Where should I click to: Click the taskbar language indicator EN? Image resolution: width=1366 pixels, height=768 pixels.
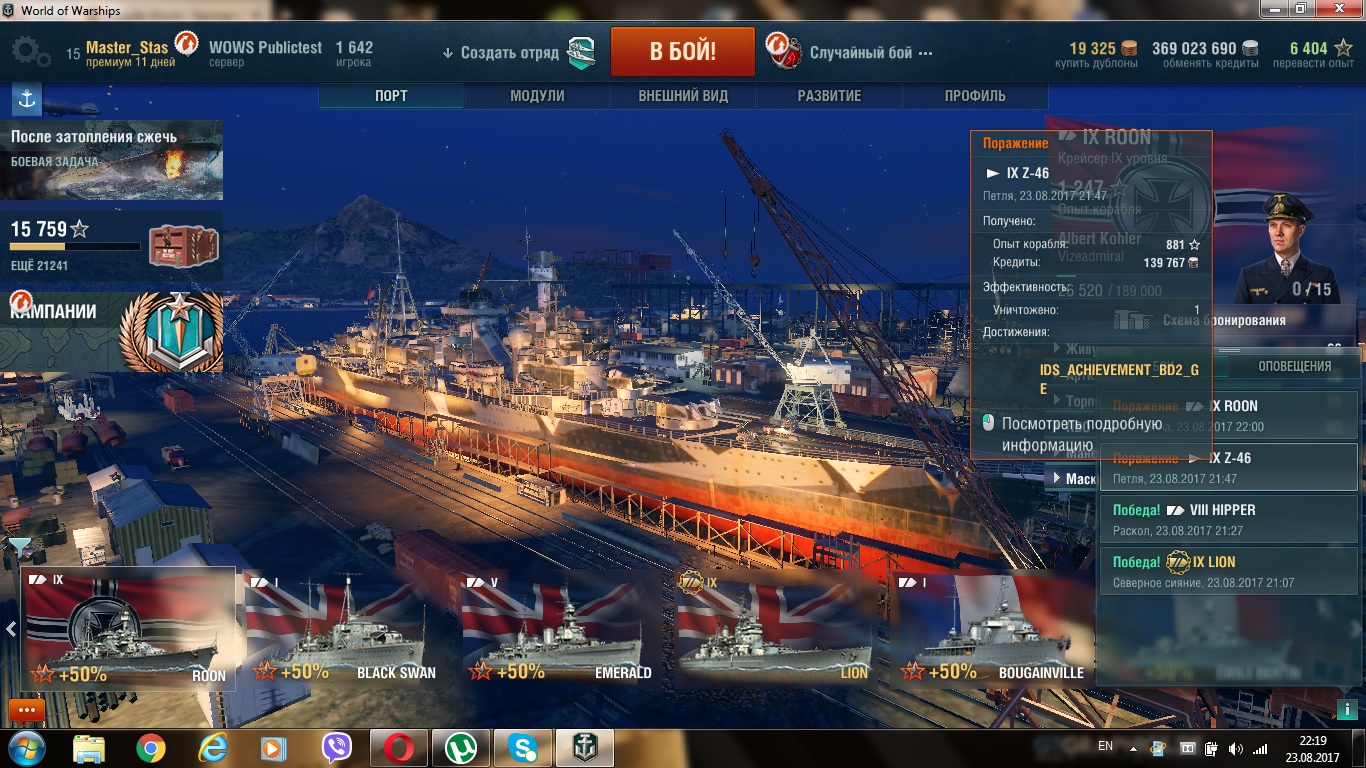pyautogui.click(x=1105, y=746)
